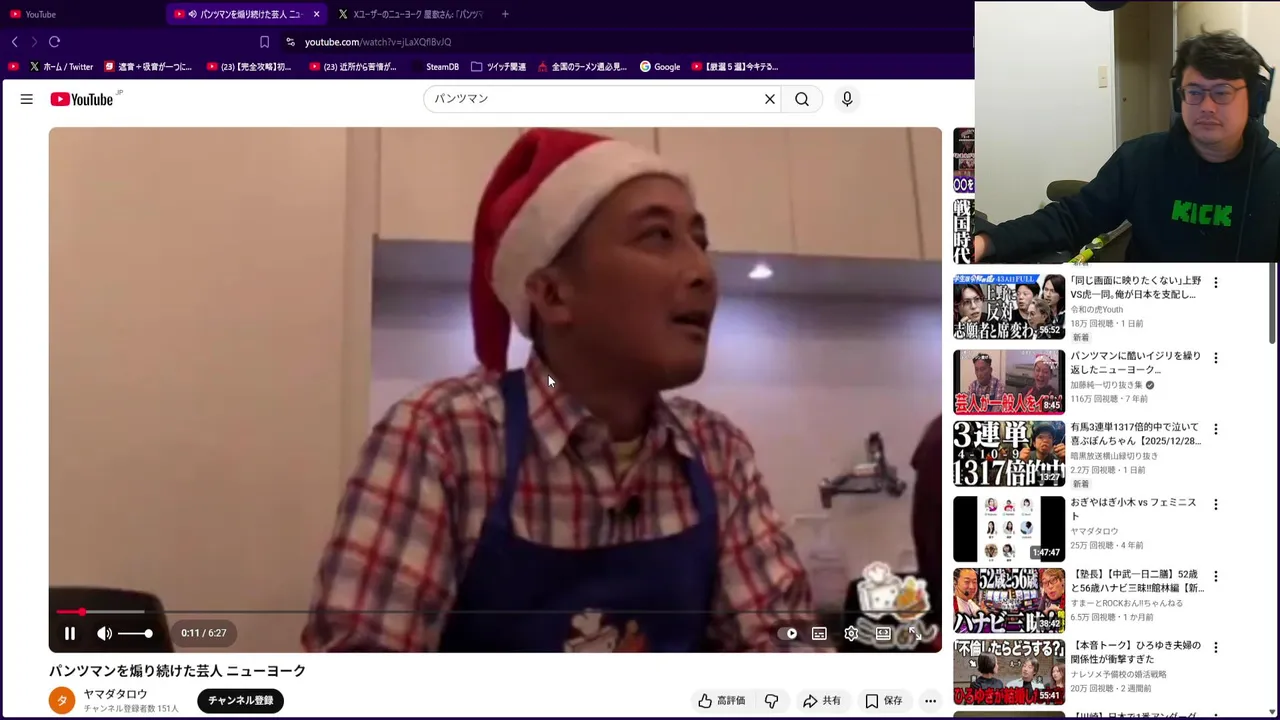This screenshot has width=1280, height=720.
Task: Turn on subtitles with the captions icon
Action: pyautogui.click(x=819, y=633)
